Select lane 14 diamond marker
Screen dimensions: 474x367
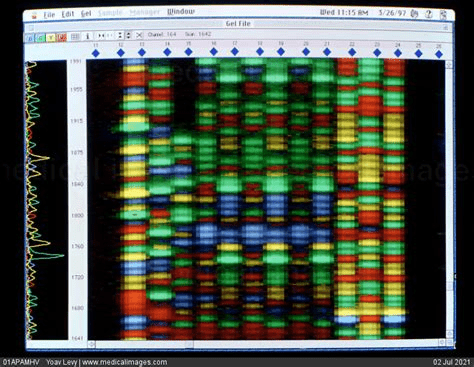click(167, 52)
